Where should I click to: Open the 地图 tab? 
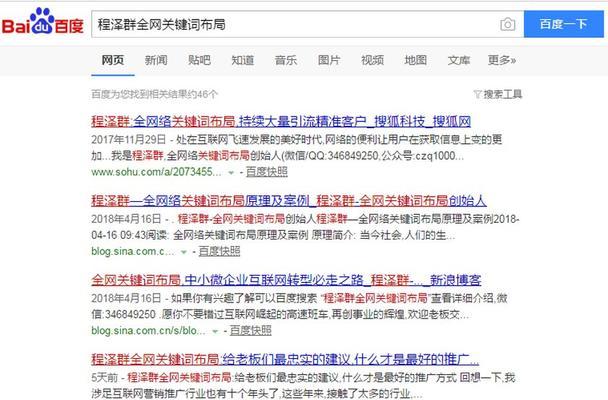(416, 60)
